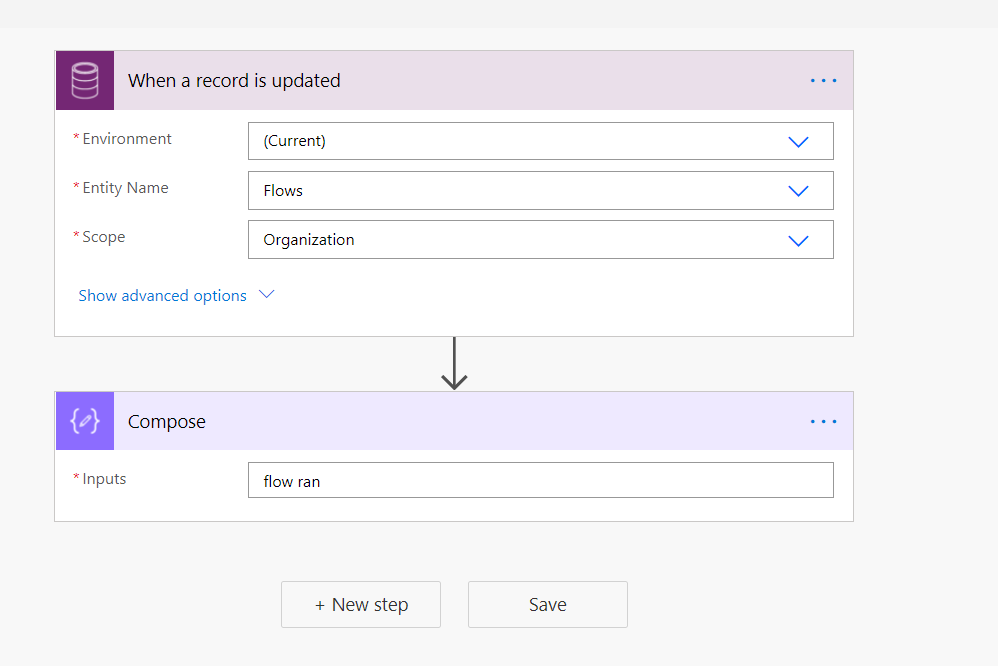
Task: Click the Inputs field containing 'flow ran'
Action: point(540,480)
